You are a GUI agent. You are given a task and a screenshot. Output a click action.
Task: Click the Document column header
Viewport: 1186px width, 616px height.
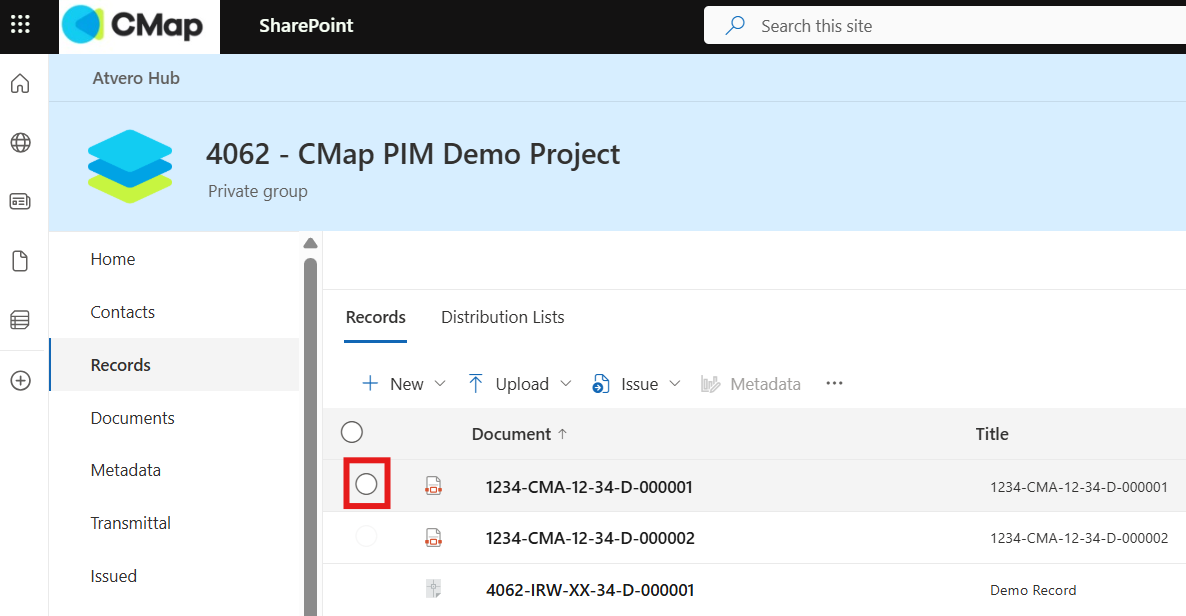click(511, 434)
